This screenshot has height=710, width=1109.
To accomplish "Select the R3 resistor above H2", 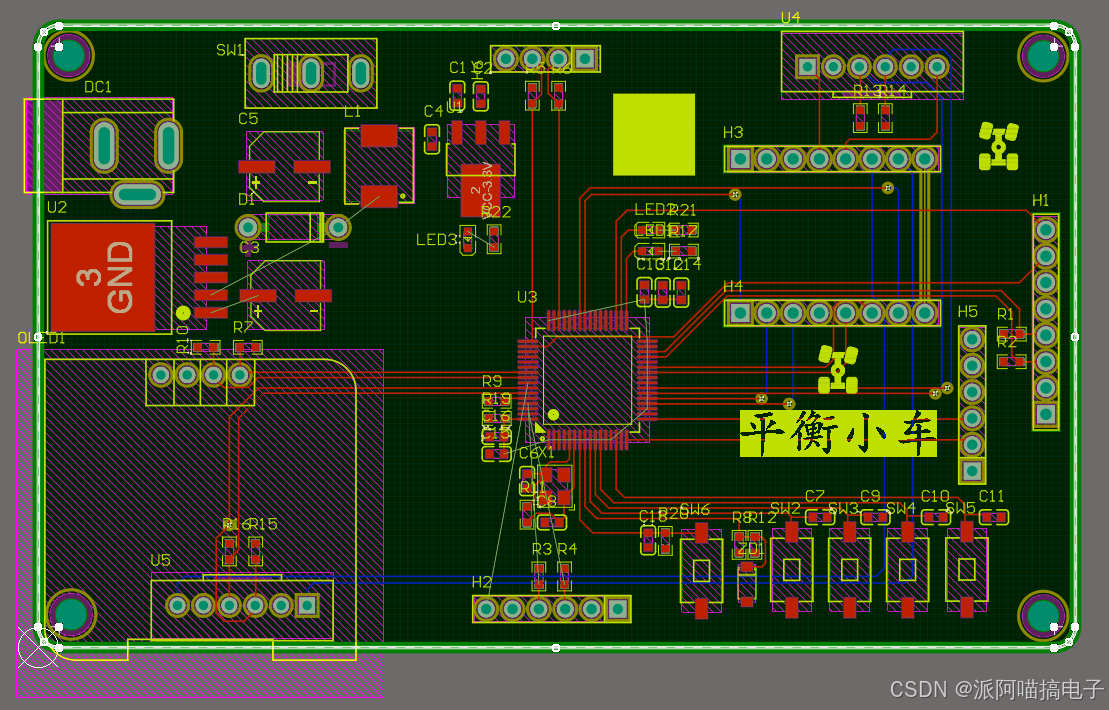I will tap(539, 576).
